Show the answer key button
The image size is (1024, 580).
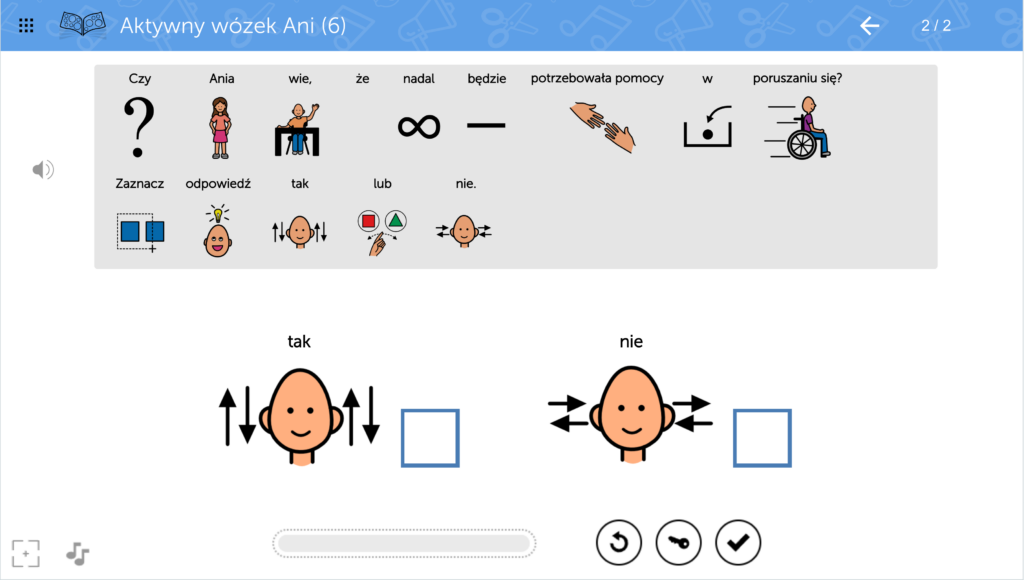(x=679, y=542)
